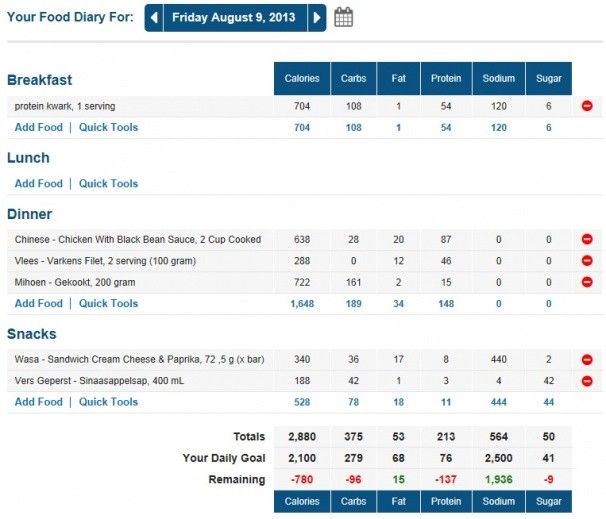The width and height of the screenshot is (606, 519).
Task: Go to the previous day arrow
Action: click(x=154, y=17)
